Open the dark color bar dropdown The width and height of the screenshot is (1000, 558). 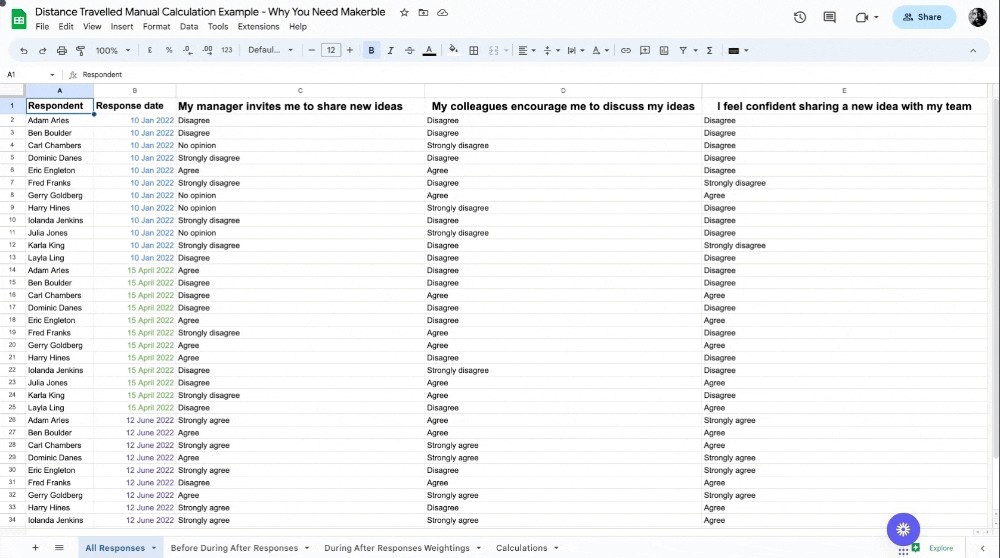point(738,50)
